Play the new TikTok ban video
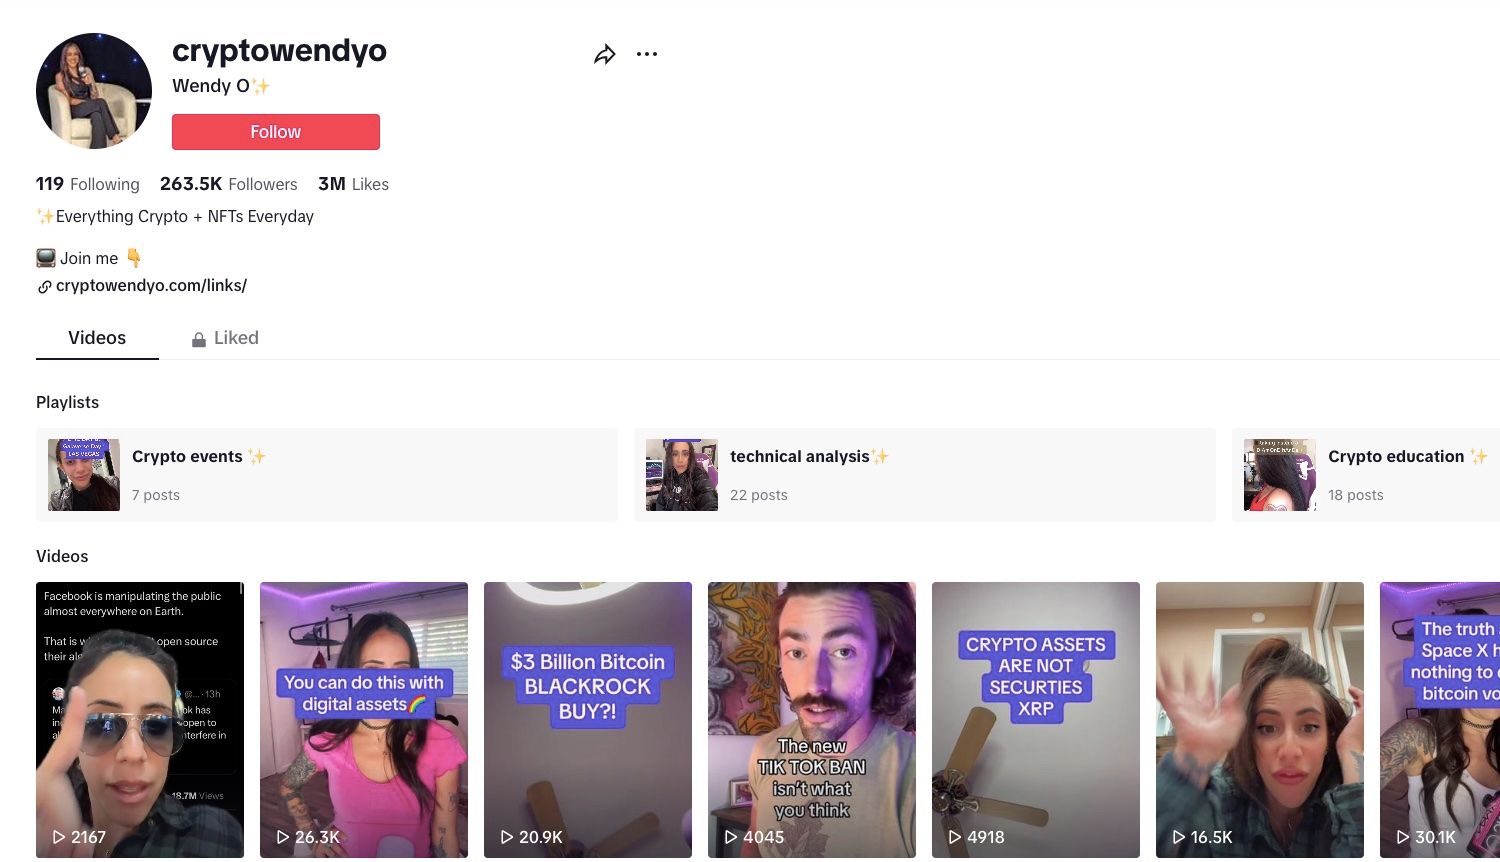Screen dimensions: 1500x862 click(x=812, y=720)
